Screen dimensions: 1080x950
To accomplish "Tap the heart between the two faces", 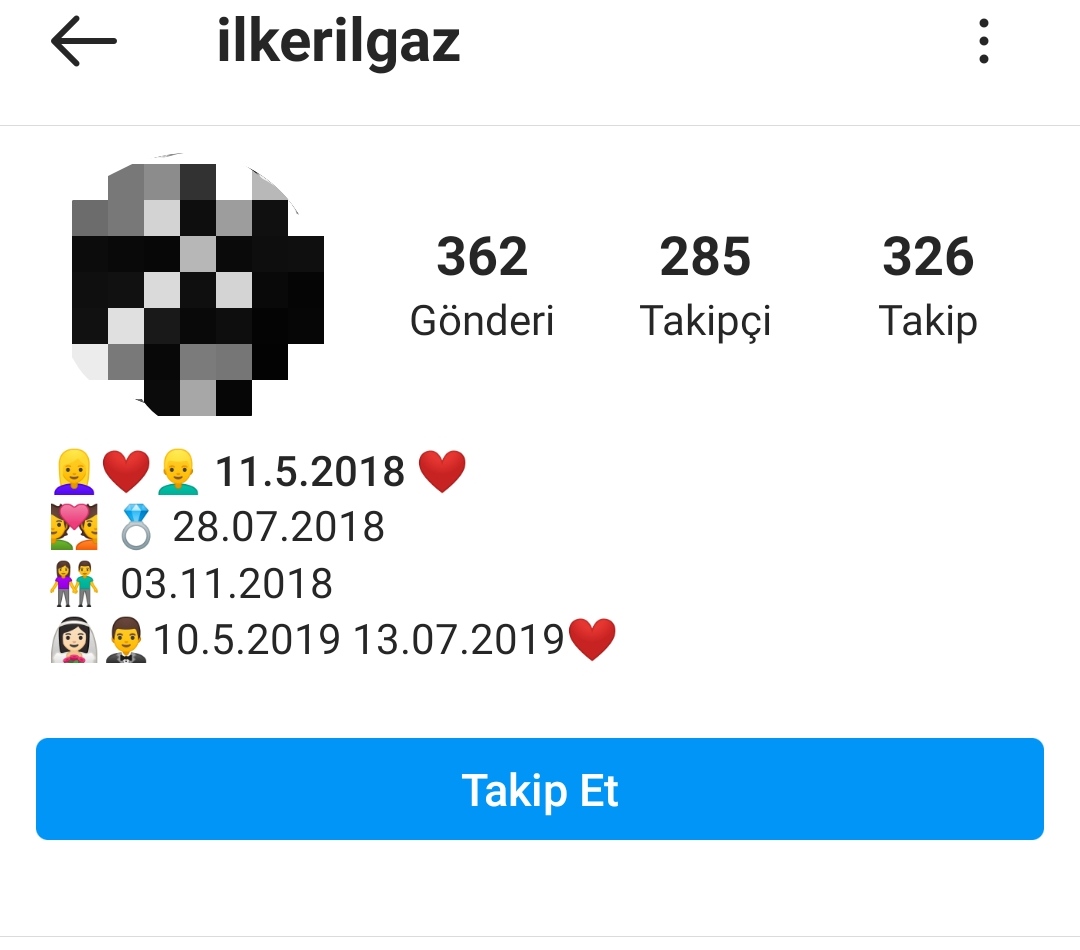I will [126, 472].
